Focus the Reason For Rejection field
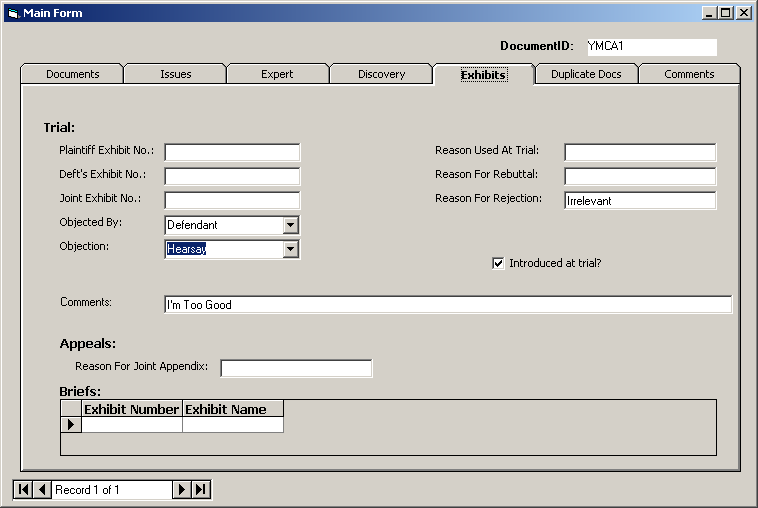This screenshot has height=508, width=758. (x=640, y=201)
